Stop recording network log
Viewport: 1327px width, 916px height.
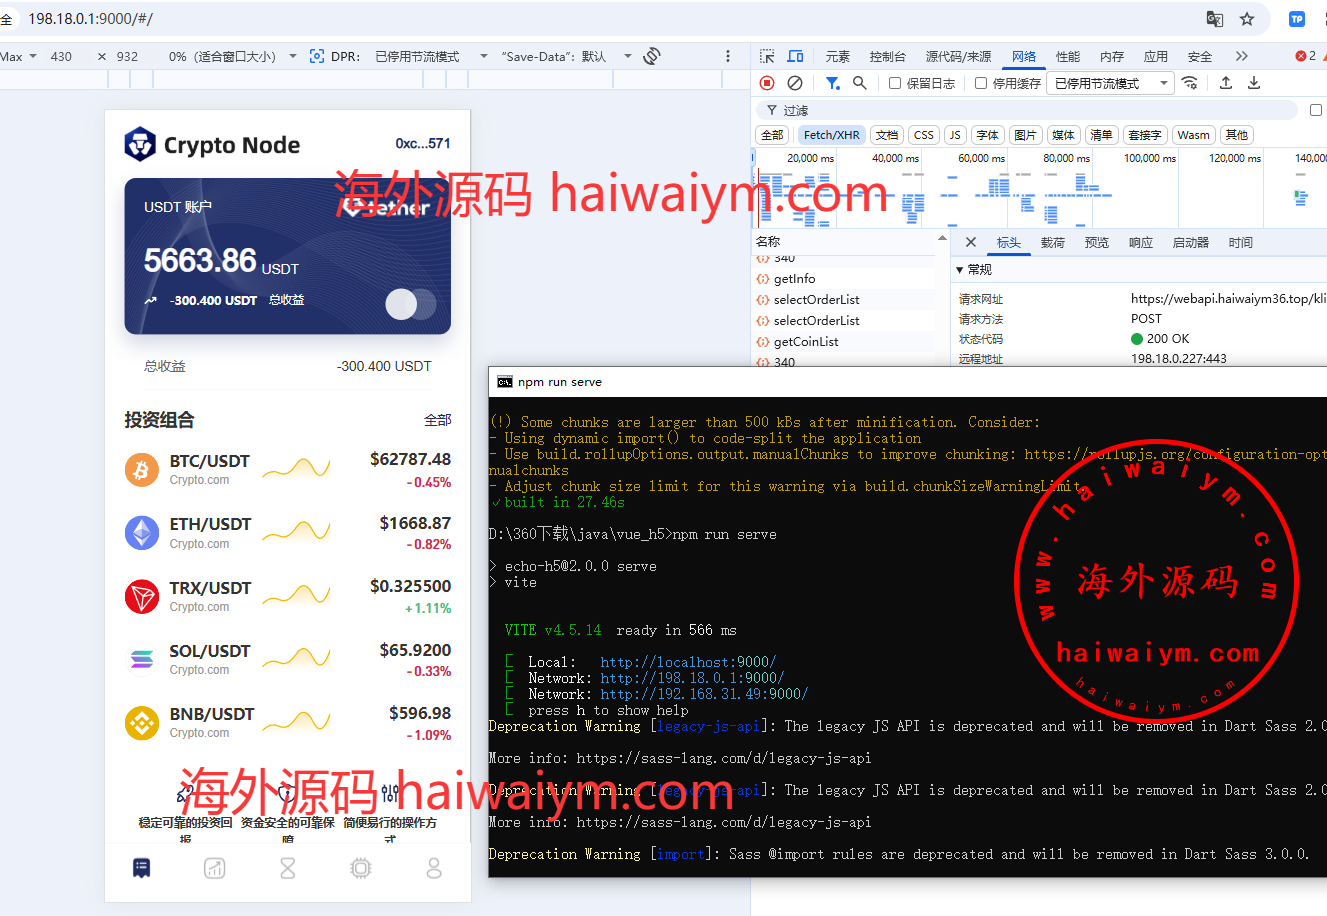tap(767, 83)
